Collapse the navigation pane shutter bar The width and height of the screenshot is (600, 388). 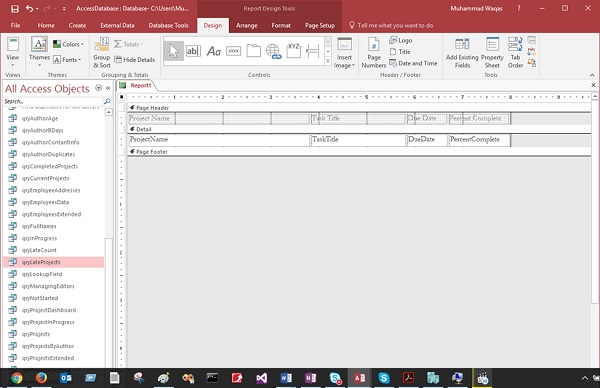(108, 88)
